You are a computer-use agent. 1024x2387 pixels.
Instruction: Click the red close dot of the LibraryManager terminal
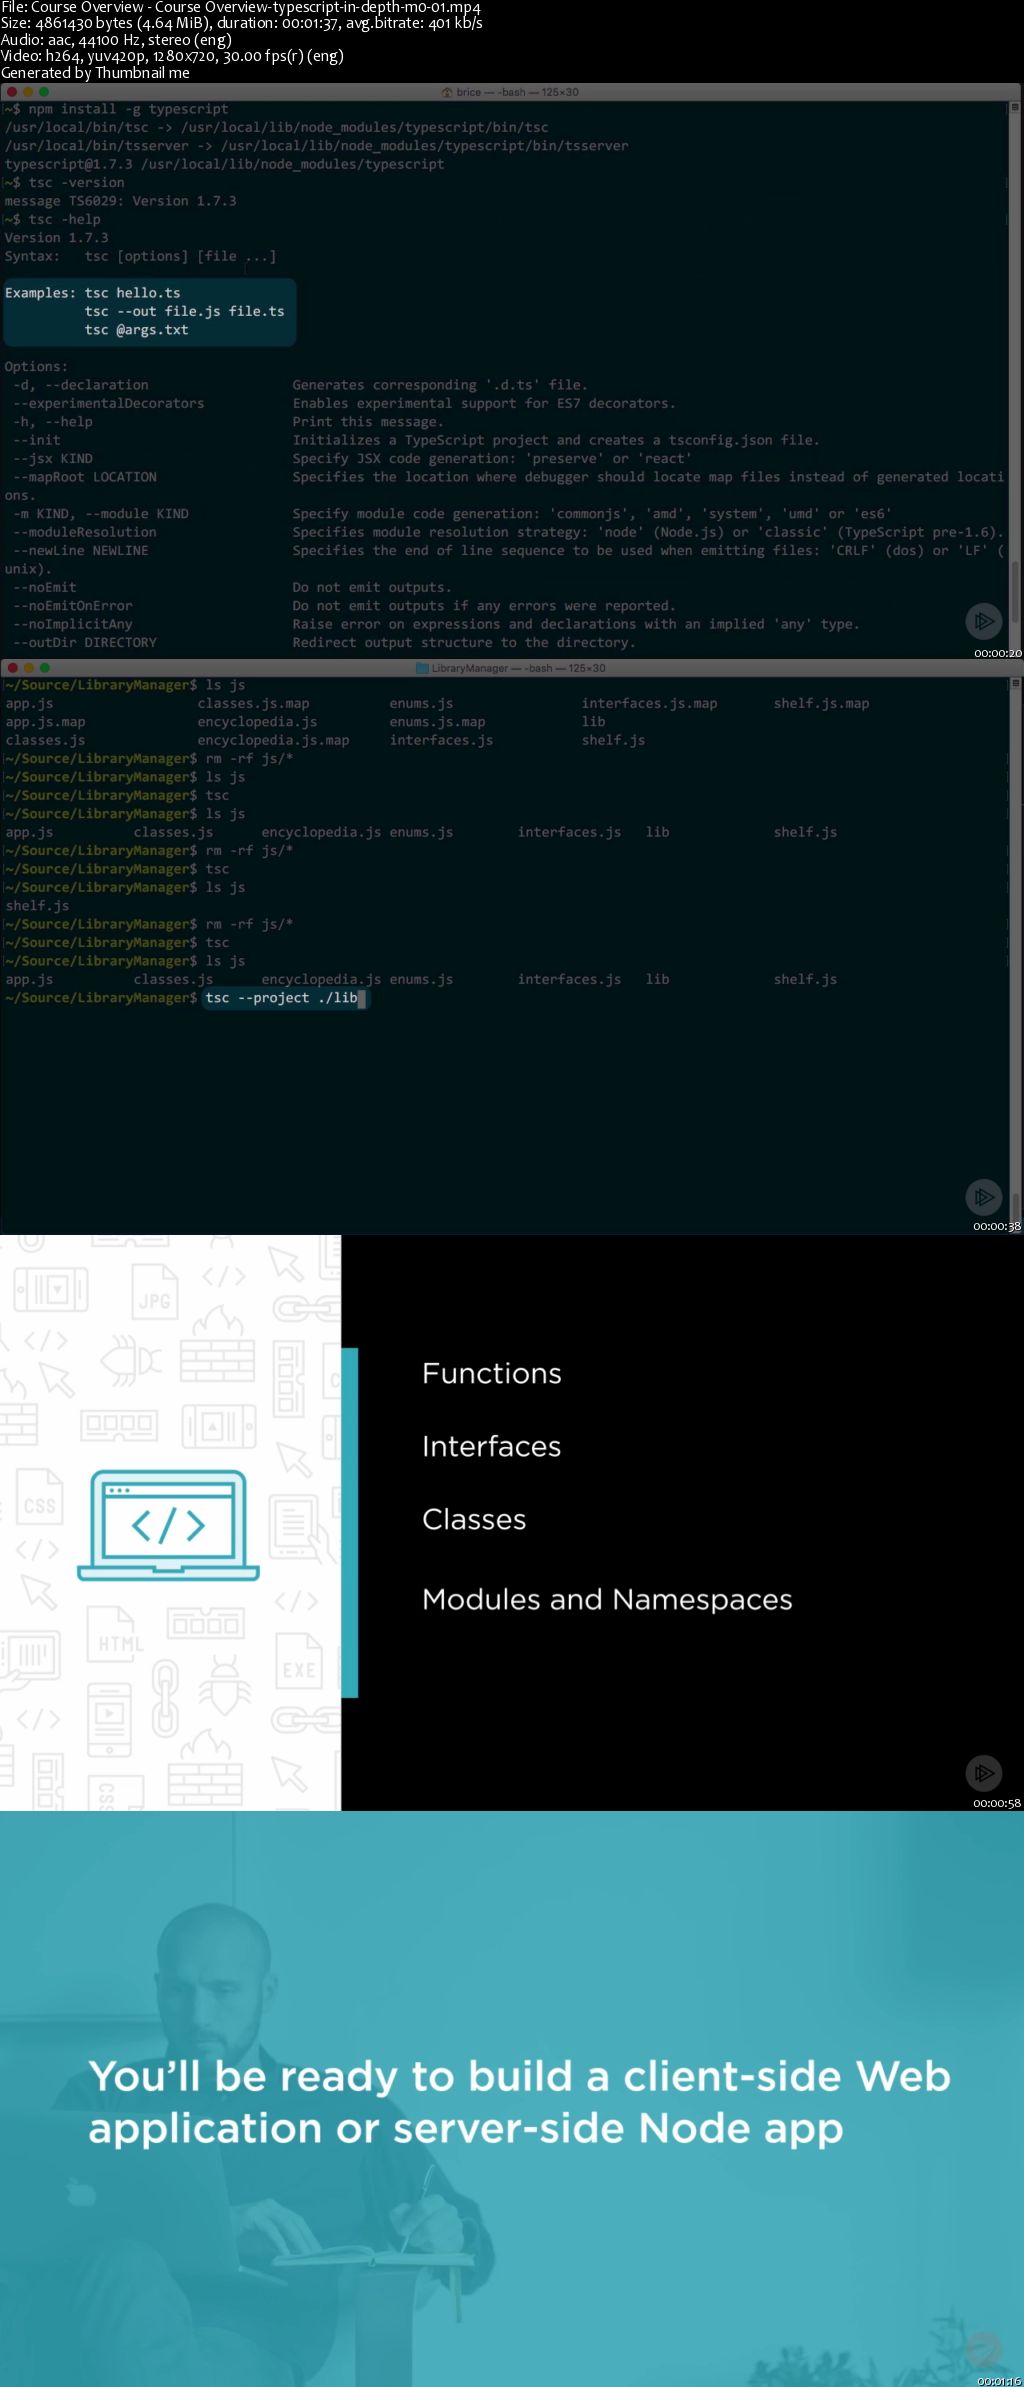coord(12,668)
